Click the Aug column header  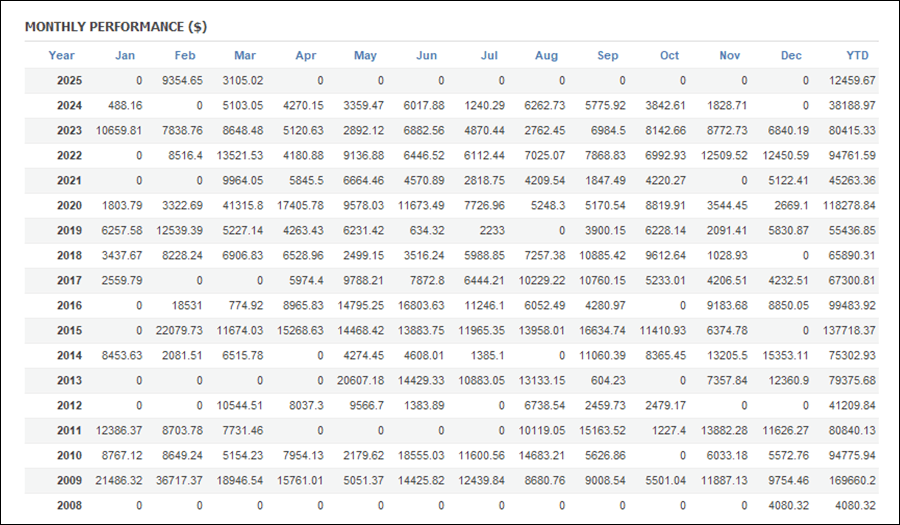click(x=546, y=56)
